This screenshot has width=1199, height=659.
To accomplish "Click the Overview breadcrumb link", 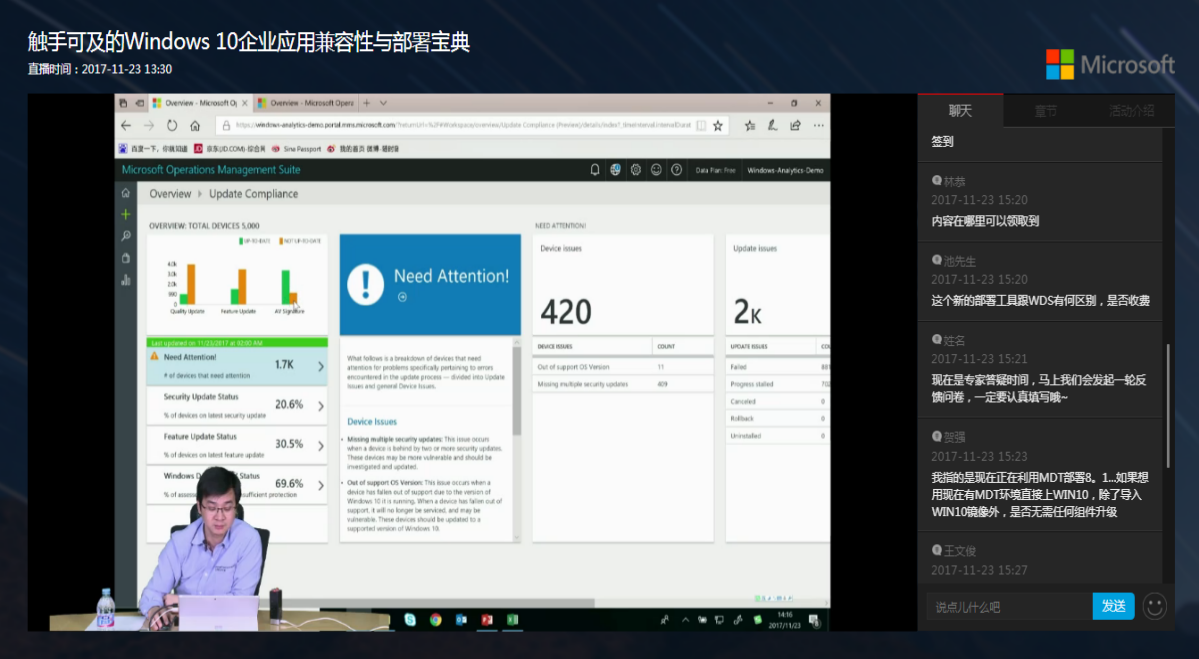I will click(170, 194).
